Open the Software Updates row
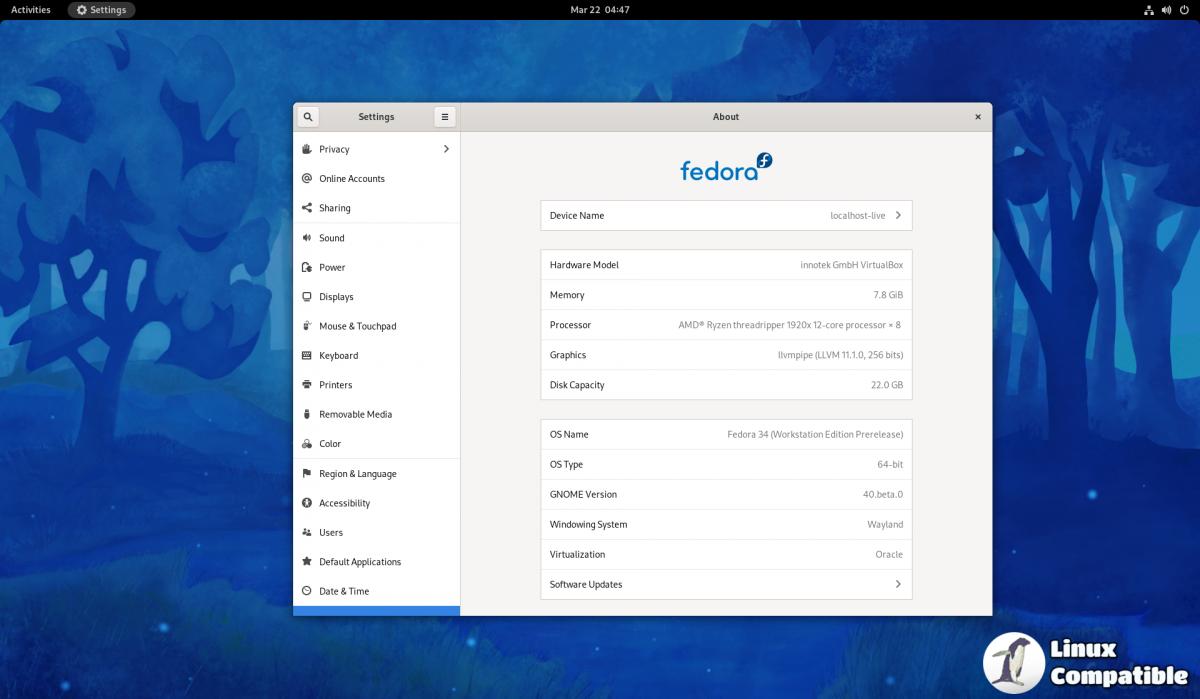The width and height of the screenshot is (1200, 699). click(726, 585)
